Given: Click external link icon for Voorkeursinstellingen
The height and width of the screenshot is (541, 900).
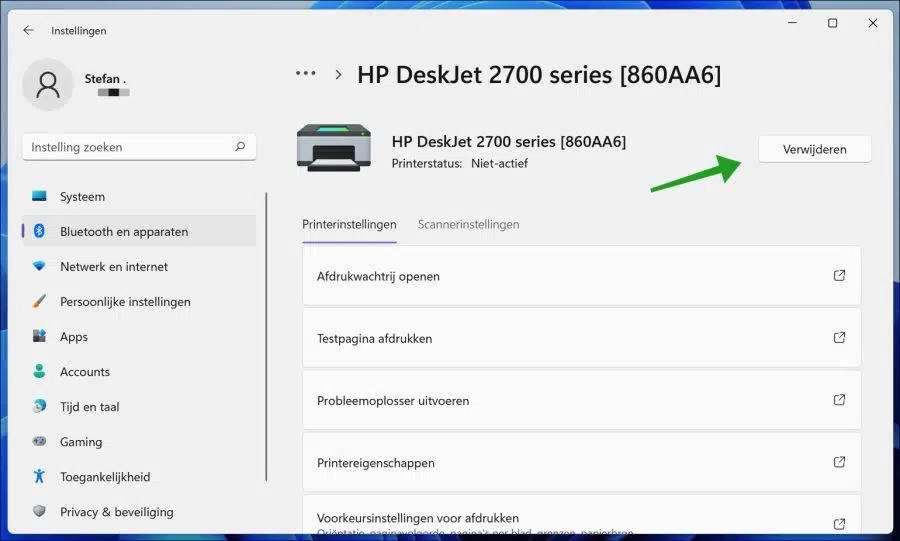Looking at the screenshot, I should click(x=839, y=524).
